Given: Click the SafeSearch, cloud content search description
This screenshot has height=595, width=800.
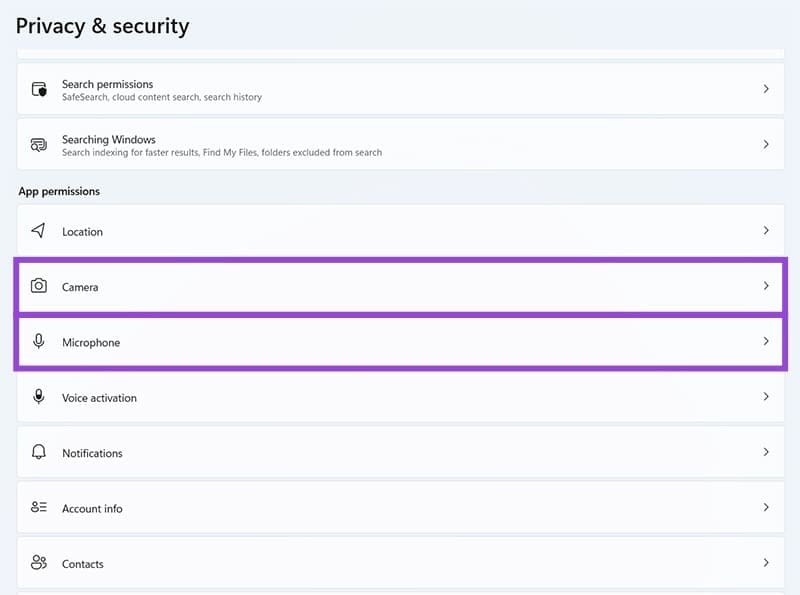Looking at the screenshot, I should click(x=162, y=98).
